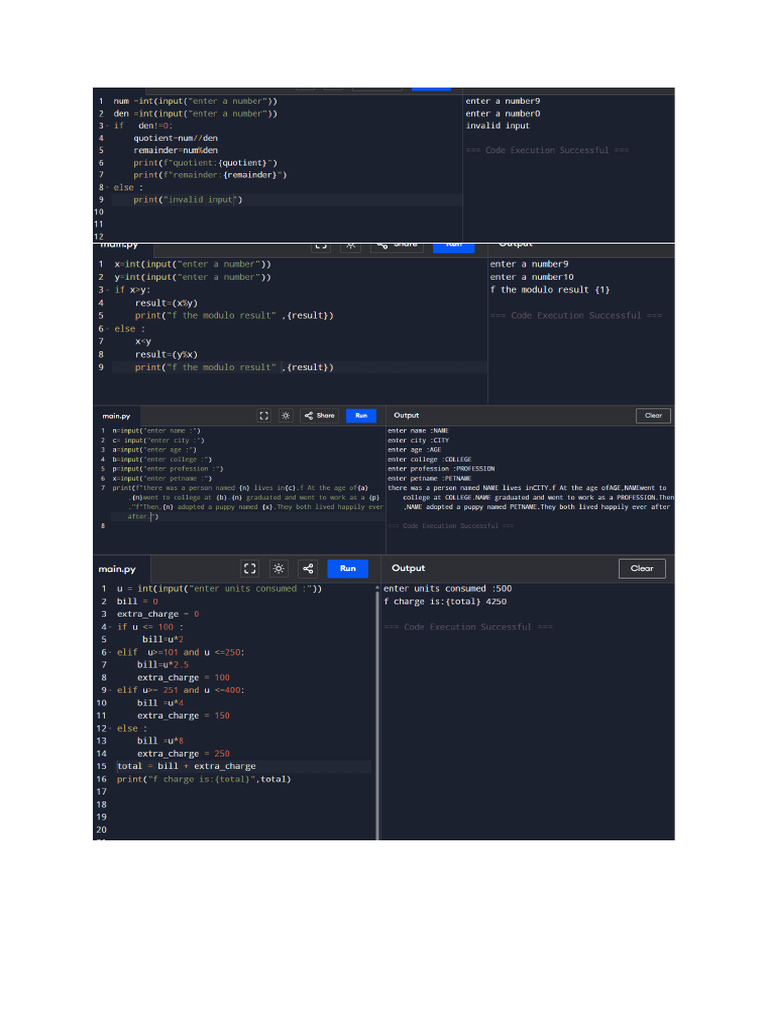Click the code line 'extra_charge = 0'
Viewport: 768px width, 1024px height.
[158, 614]
